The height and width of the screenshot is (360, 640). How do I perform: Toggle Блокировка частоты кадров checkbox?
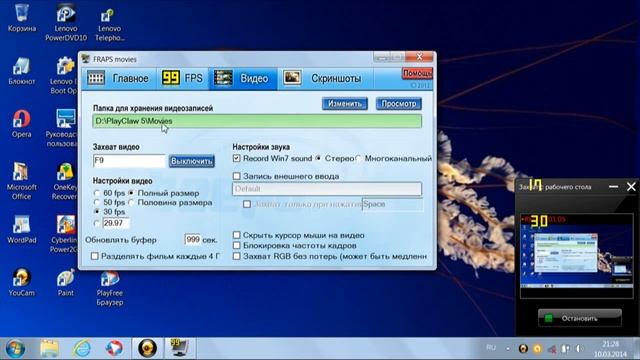[x=237, y=246]
